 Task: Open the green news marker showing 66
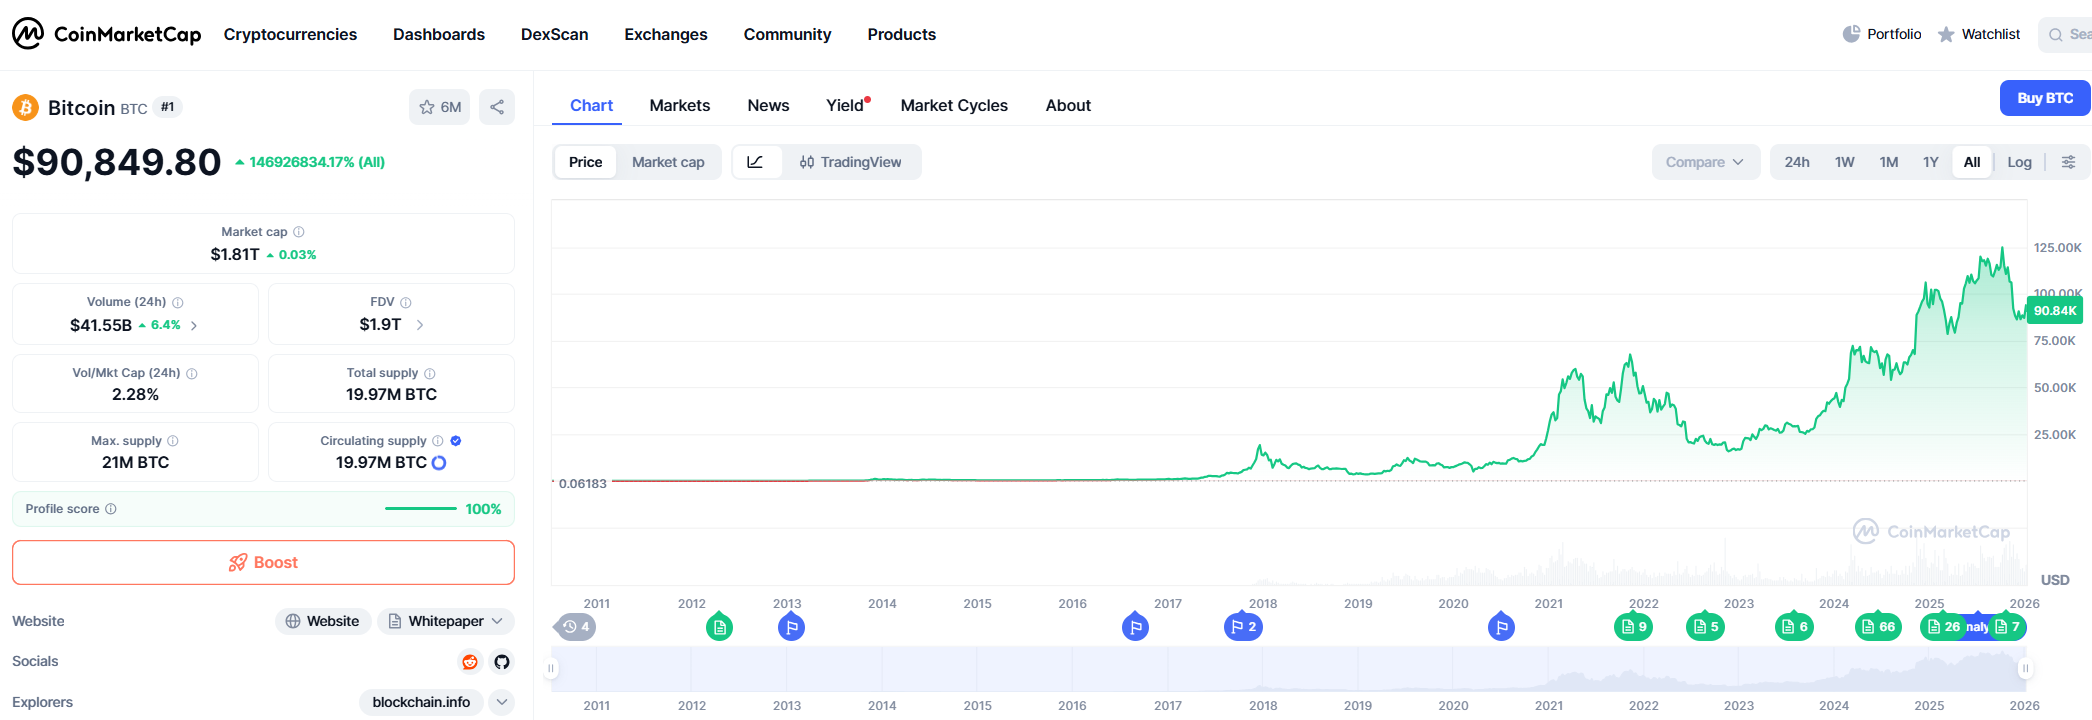point(1878,627)
